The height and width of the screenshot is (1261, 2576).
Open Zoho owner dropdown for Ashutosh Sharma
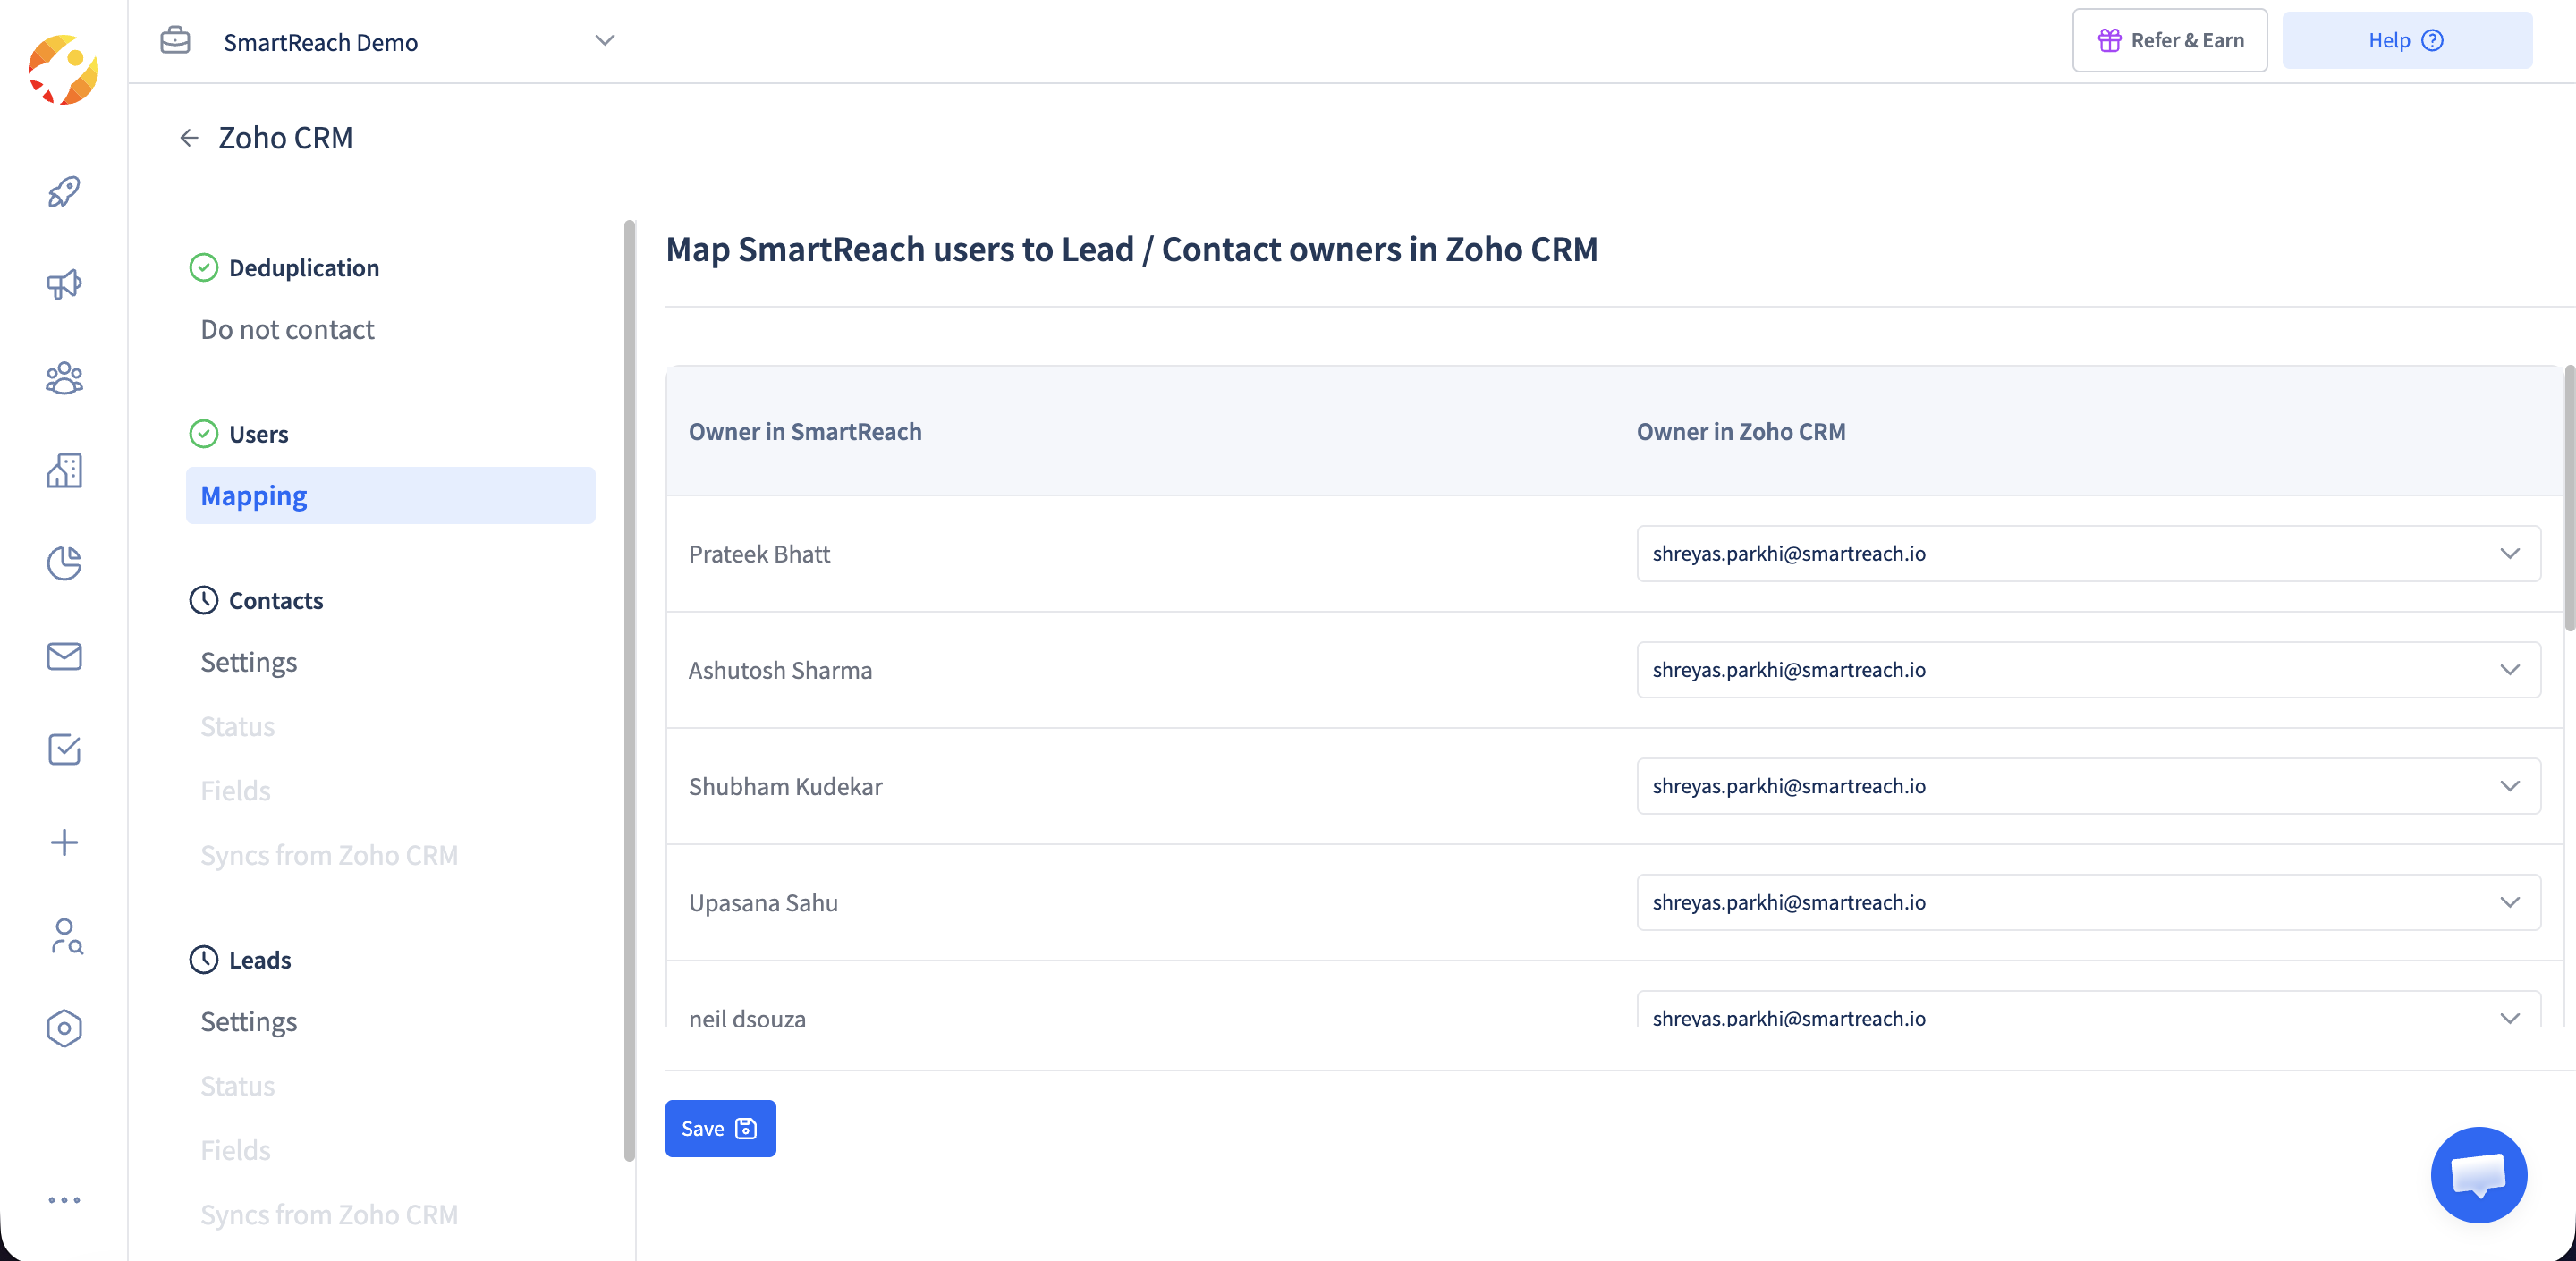point(2088,670)
